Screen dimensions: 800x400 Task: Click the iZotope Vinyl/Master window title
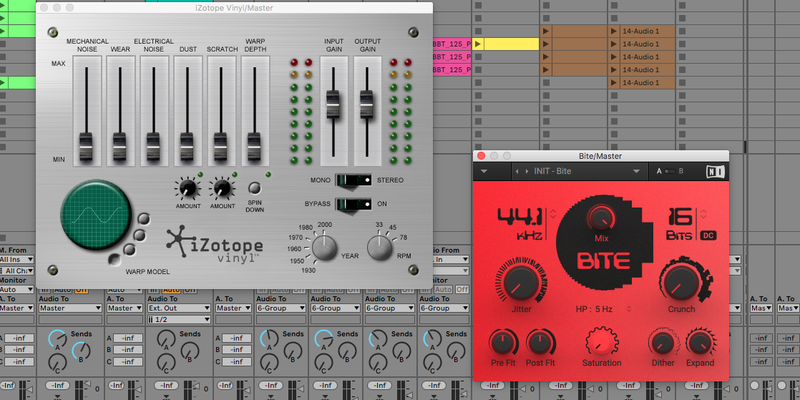coord(234,8)
